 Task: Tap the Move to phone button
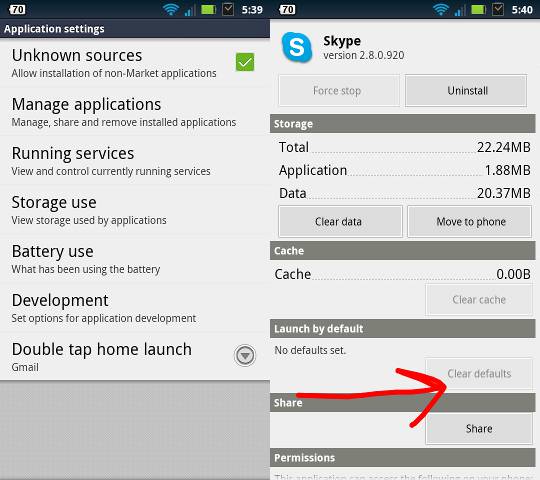[469, 221]
